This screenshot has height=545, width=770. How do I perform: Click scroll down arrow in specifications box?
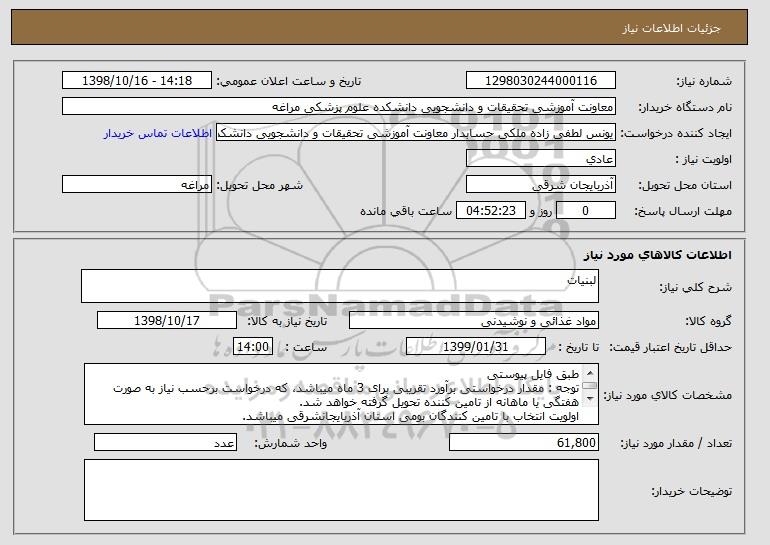pyautogui.click(x=590, y=398)
